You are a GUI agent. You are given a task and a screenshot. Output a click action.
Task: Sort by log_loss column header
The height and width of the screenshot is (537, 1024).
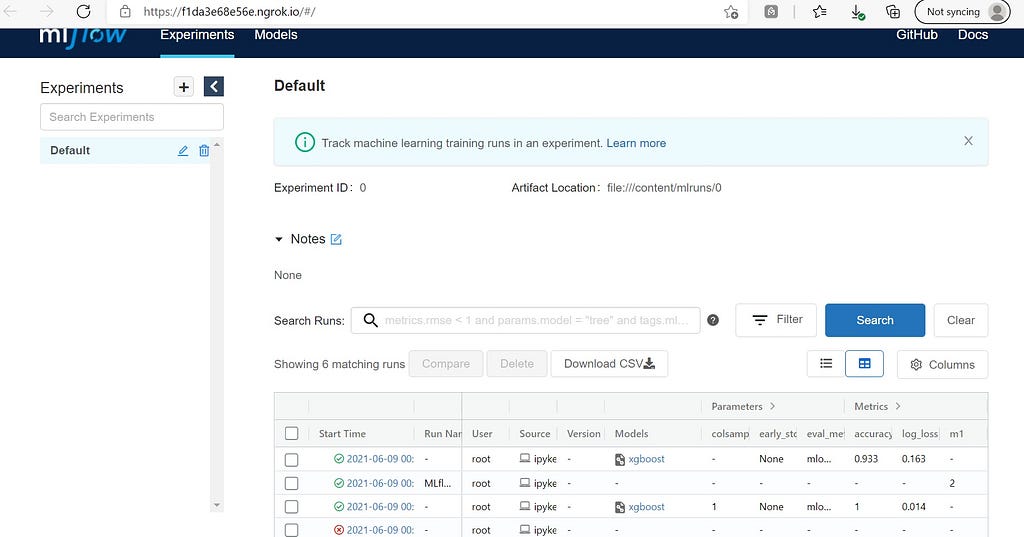pos(920,433)
